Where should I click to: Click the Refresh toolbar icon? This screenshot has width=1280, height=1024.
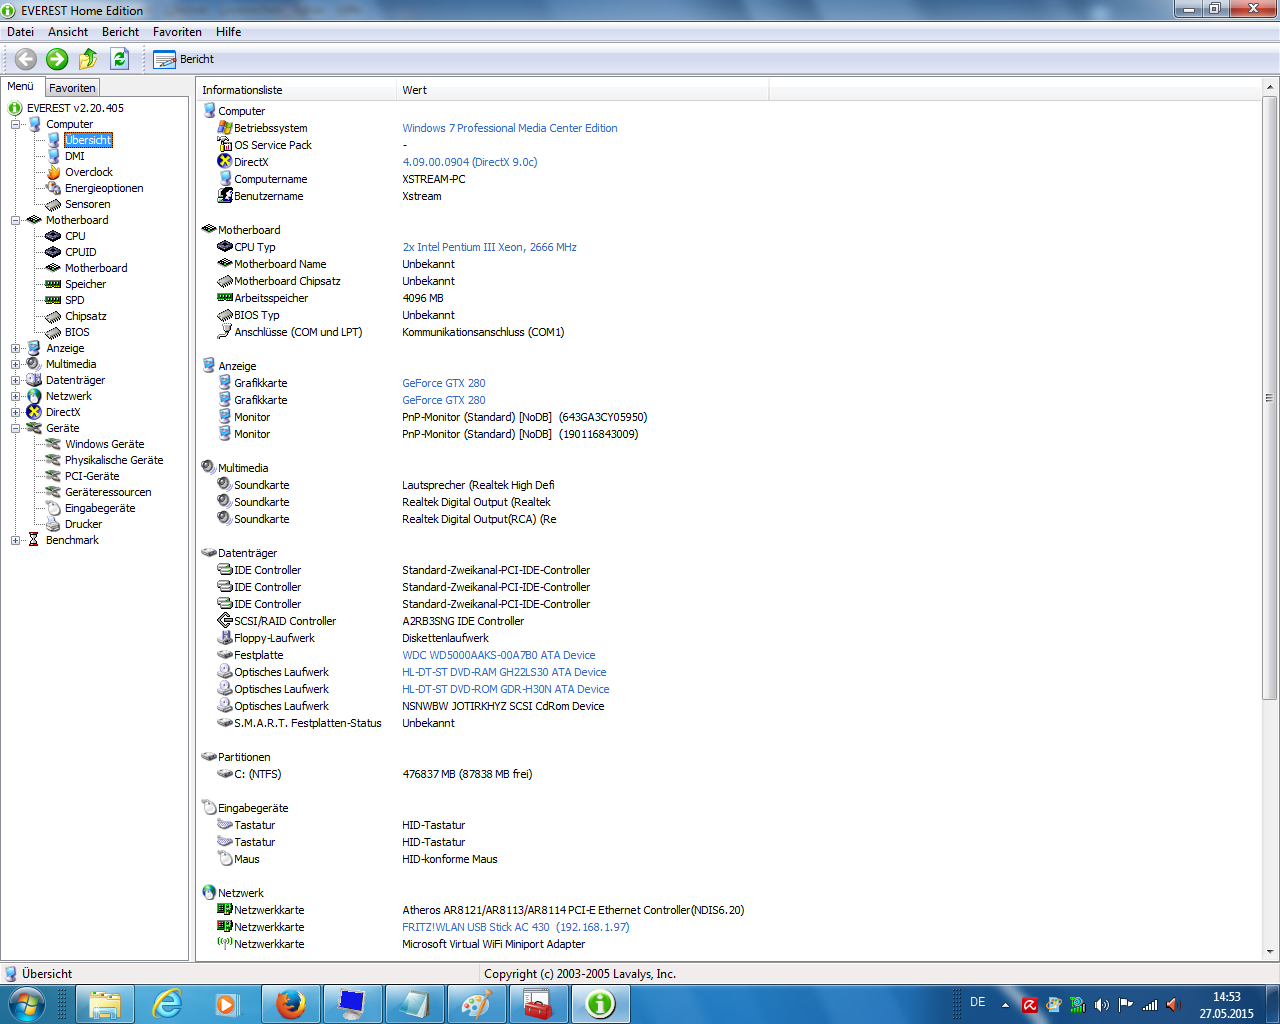[120, 59]
